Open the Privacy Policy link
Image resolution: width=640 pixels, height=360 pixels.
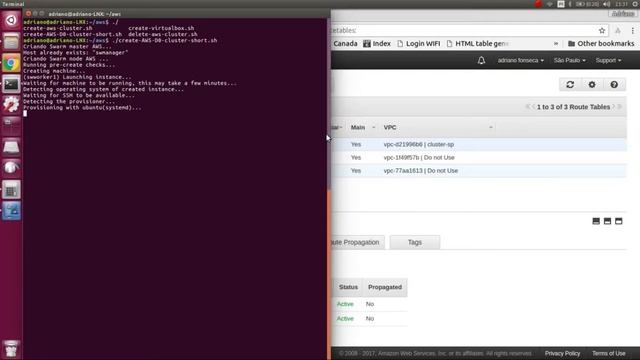(x=562, y=353)
